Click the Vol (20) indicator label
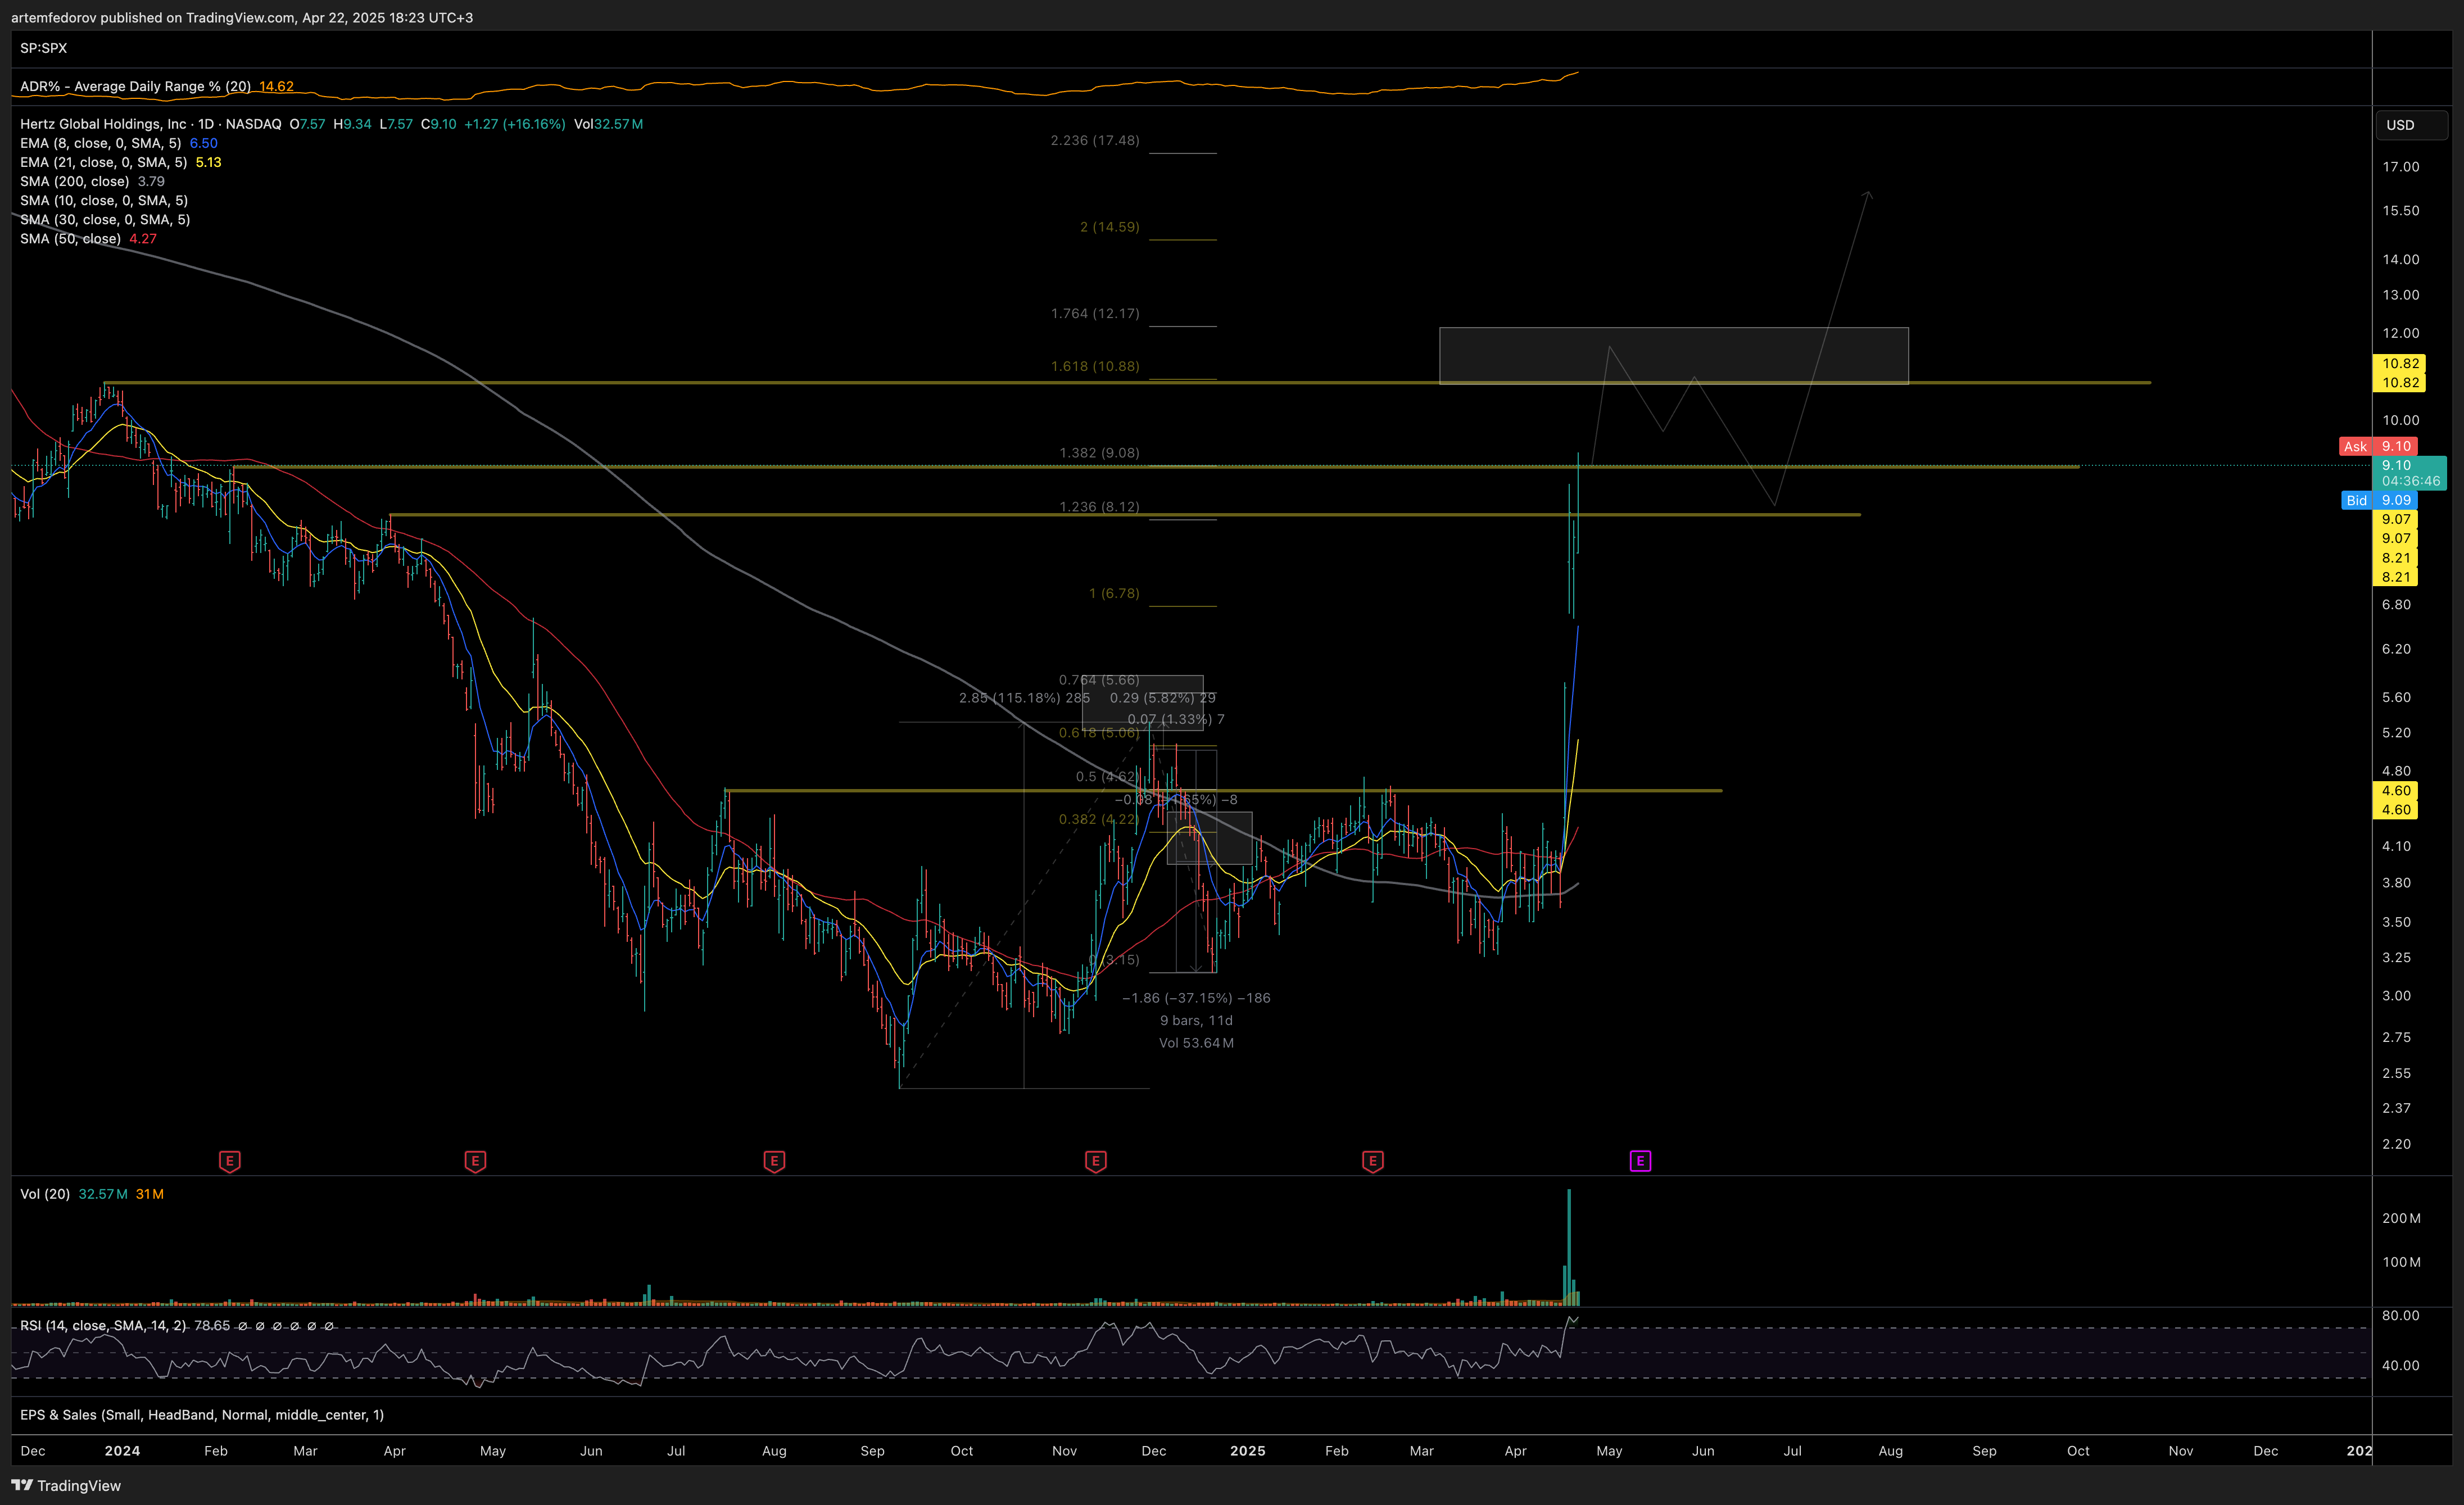This screenshot has height=1505, width=2464. click(x=45, y=1194)
